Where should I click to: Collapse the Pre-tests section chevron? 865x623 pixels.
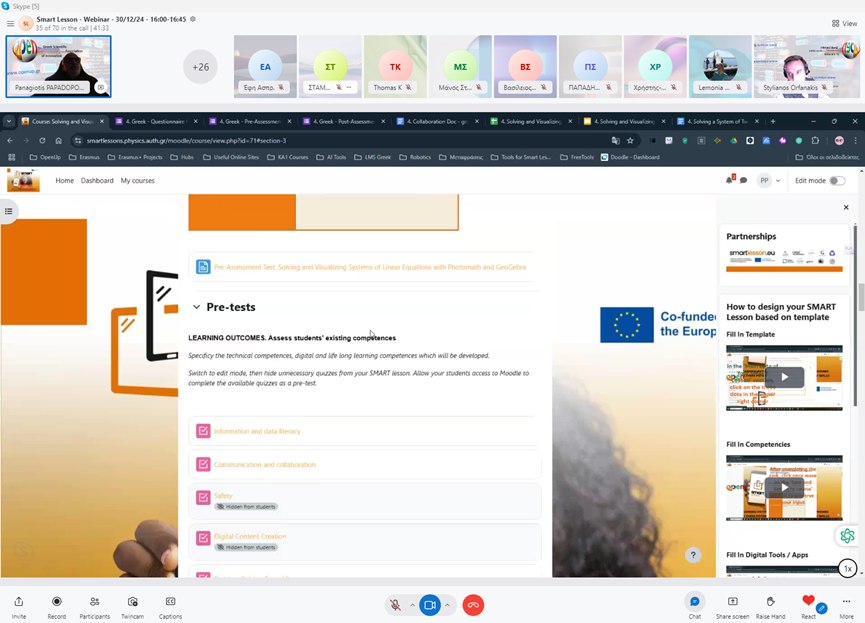coord(196,307)
